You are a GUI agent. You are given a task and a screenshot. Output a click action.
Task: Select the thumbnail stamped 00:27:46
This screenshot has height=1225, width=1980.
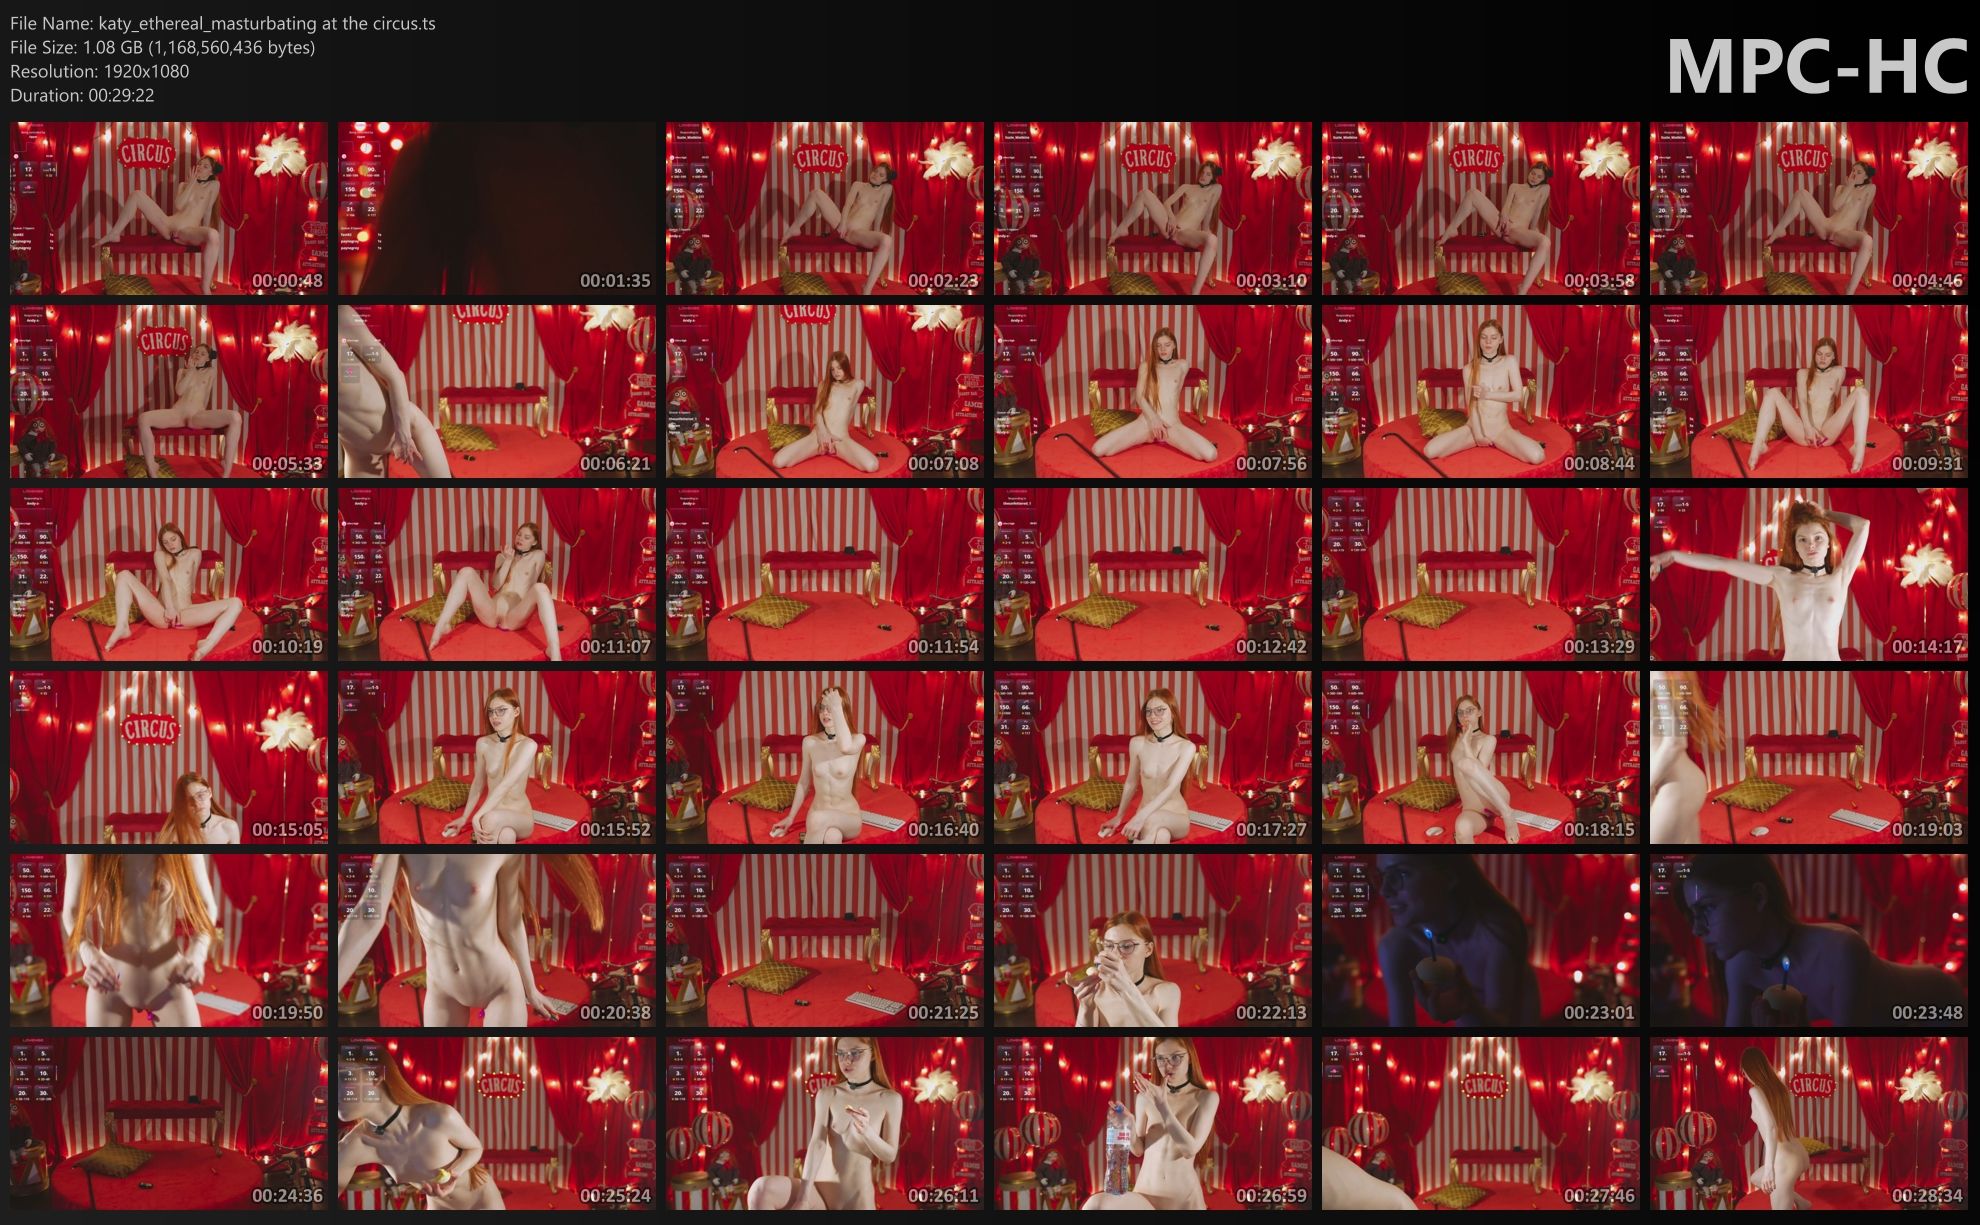coord(1481,1124)
